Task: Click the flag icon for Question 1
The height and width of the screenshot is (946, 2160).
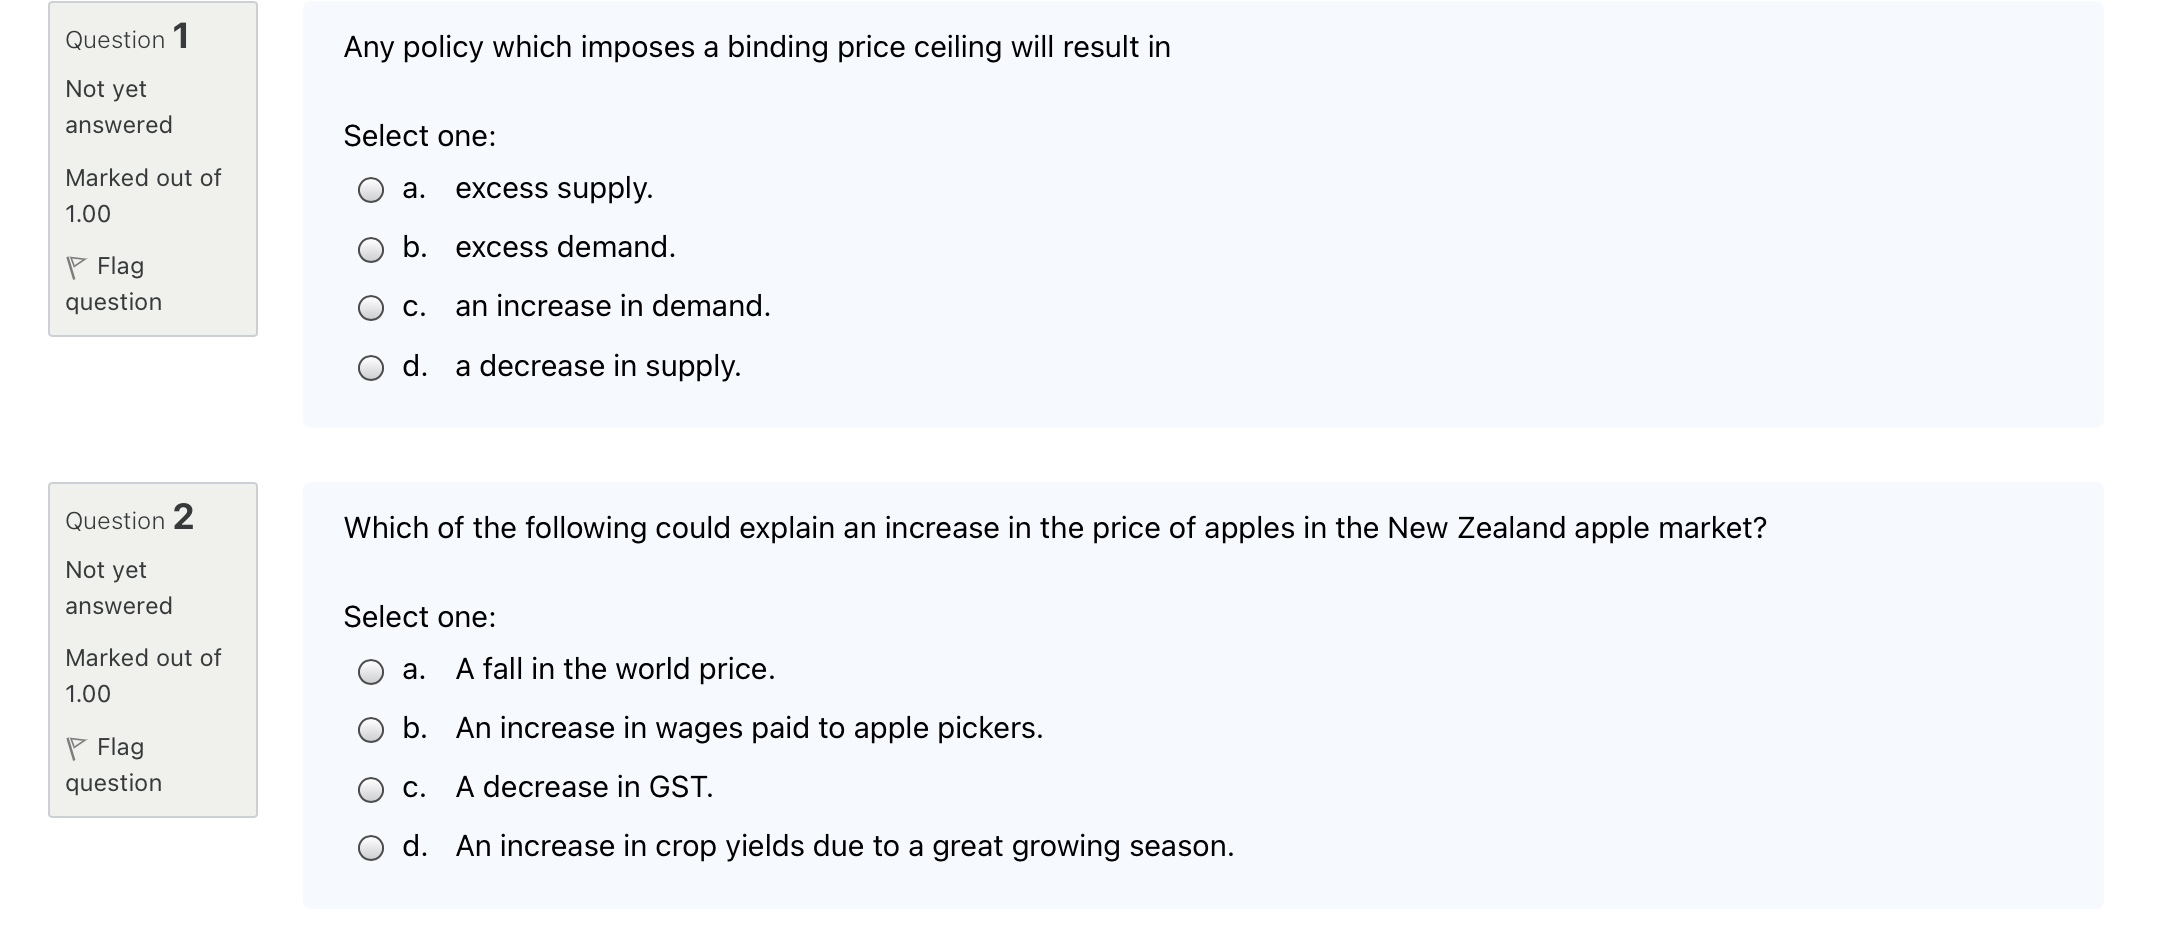Action: [75, 265]
